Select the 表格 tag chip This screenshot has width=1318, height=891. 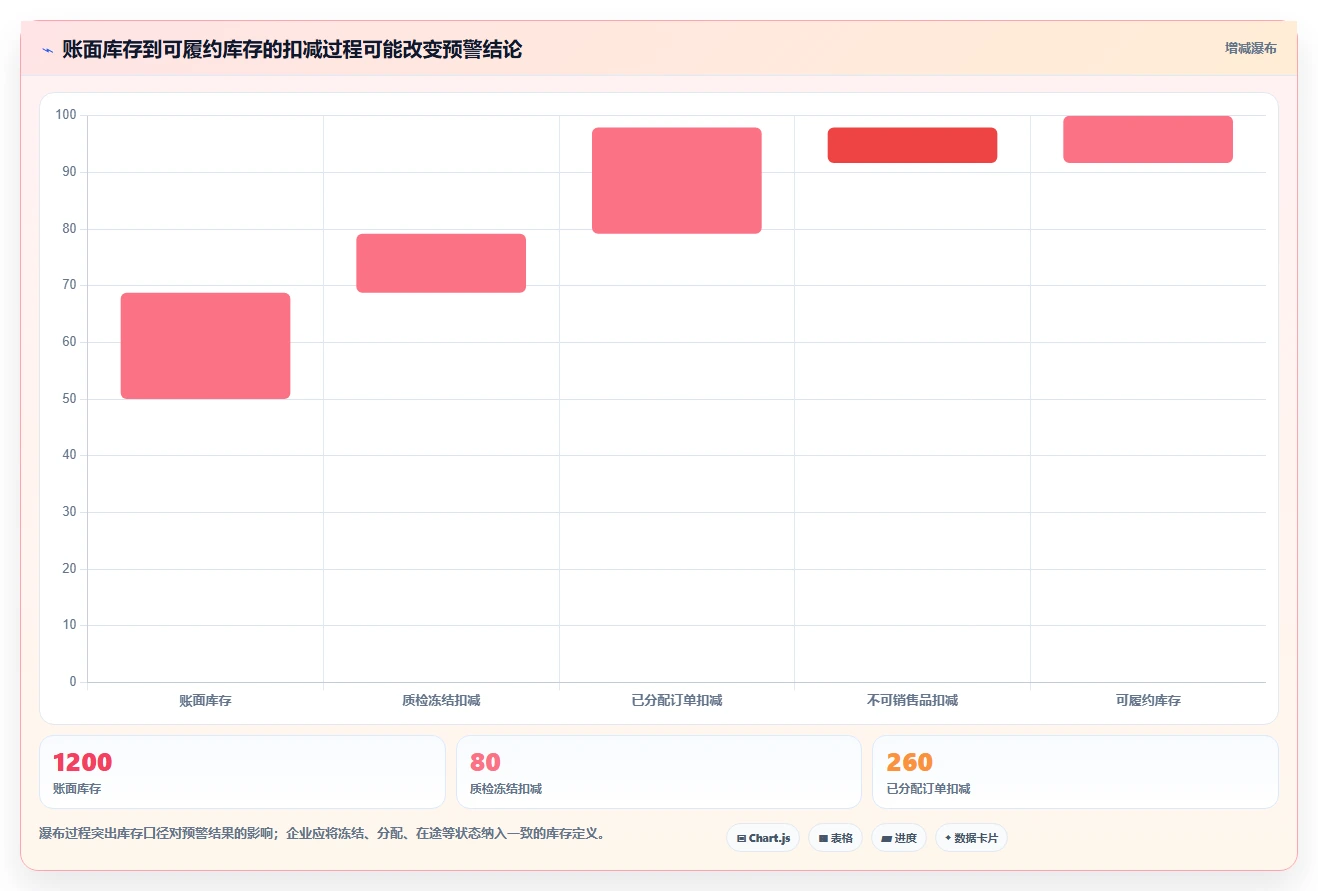click(x=835, y=838)
